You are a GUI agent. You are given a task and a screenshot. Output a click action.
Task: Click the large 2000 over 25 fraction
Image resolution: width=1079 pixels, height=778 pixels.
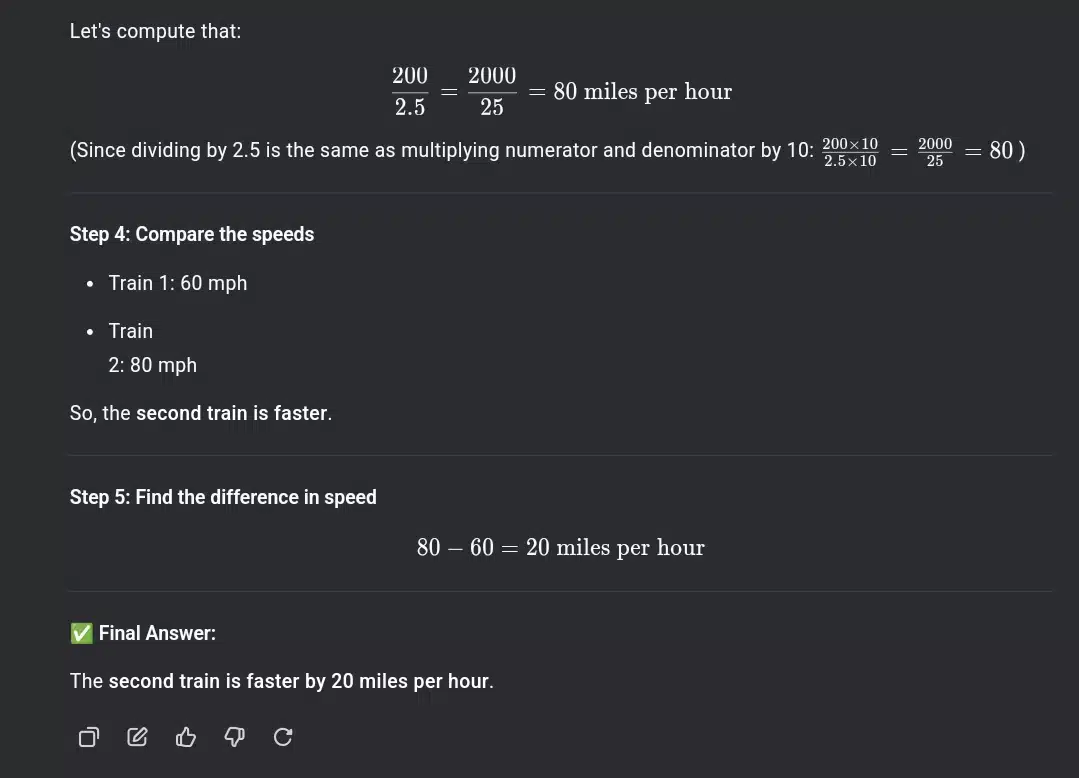tap(492, 91)
